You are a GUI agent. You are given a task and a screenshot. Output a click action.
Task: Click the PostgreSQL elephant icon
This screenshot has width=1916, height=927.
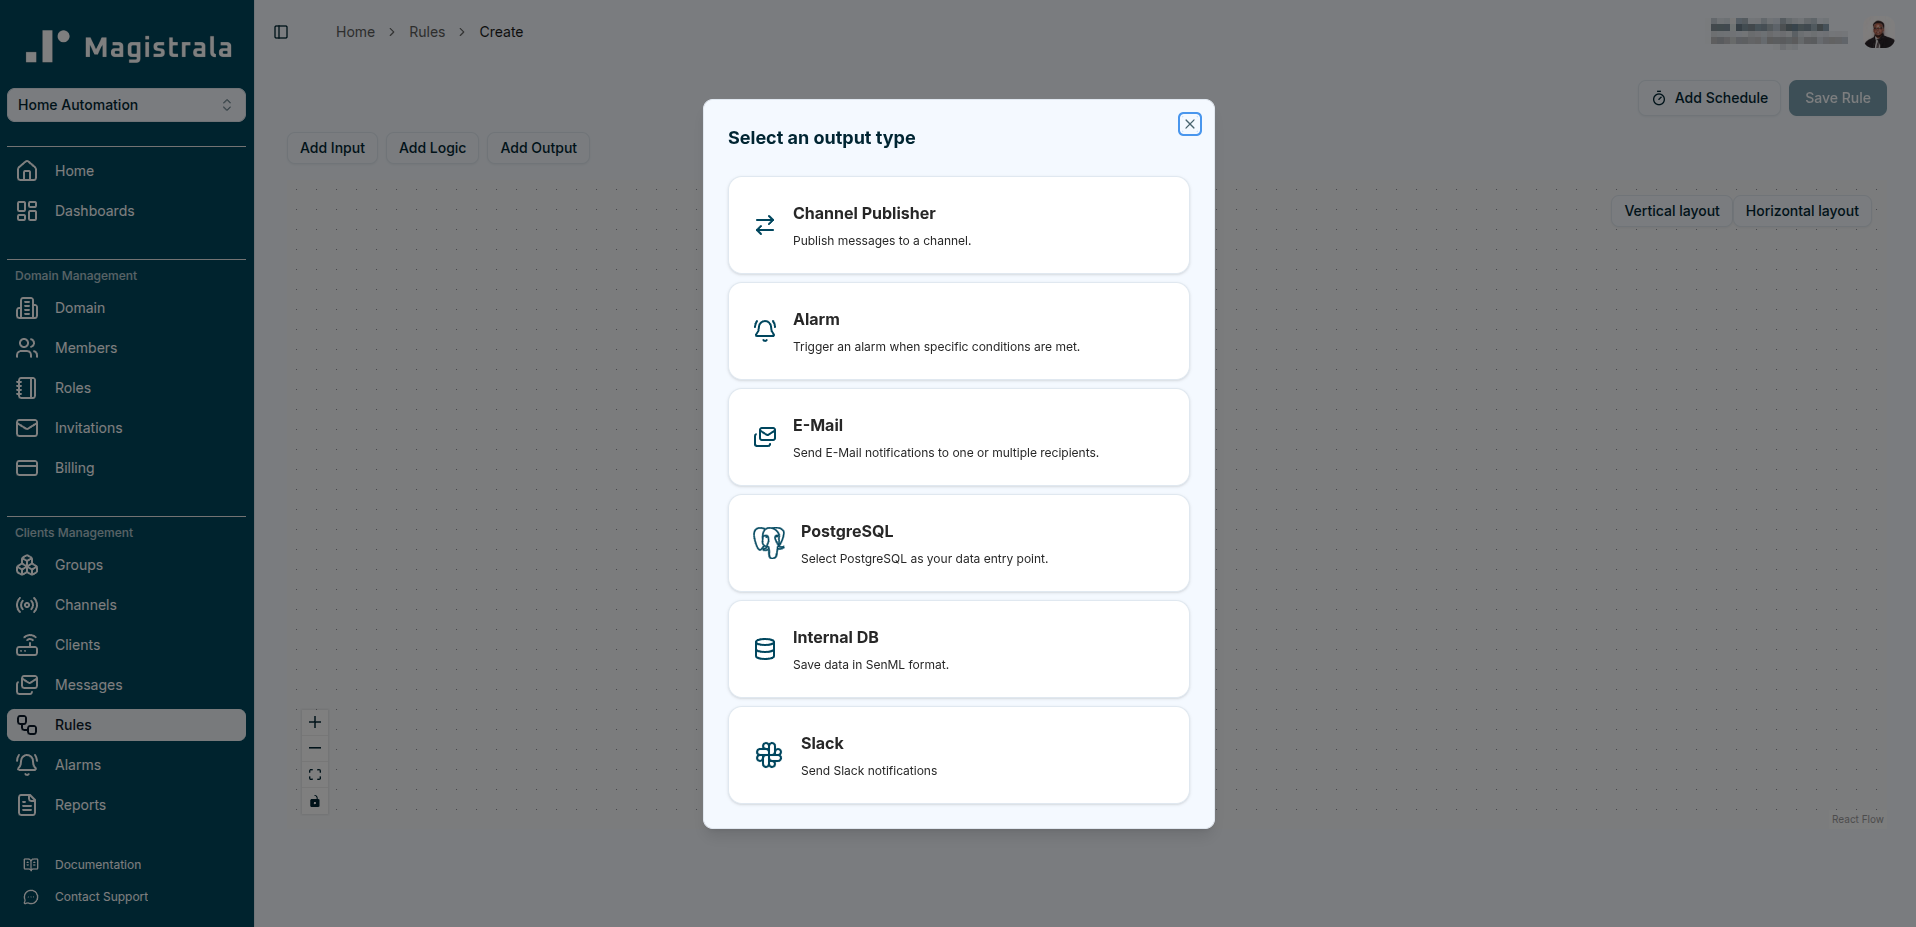pyautogui.click(x=768, y=543)
